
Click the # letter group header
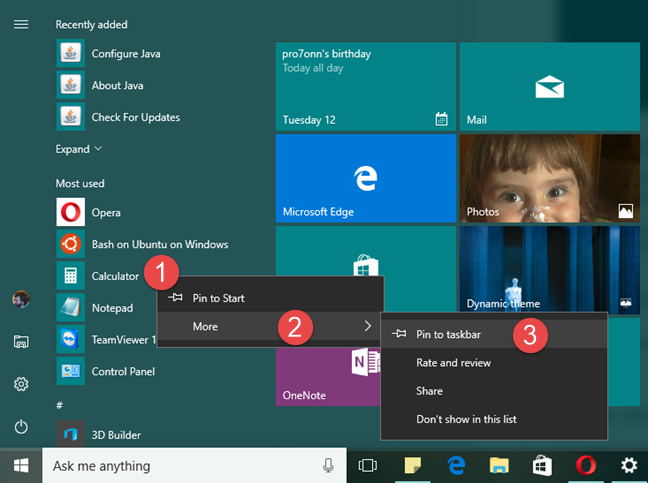[60, 405]
